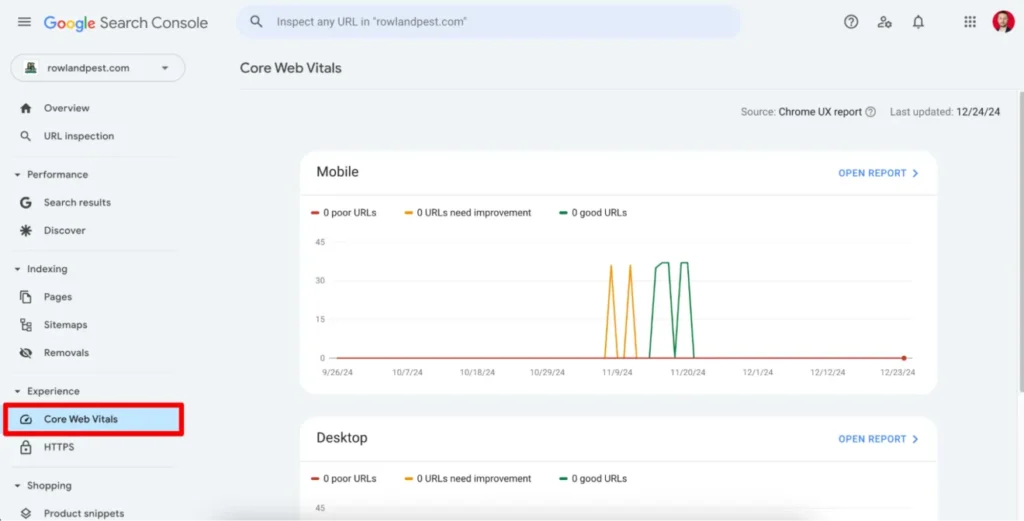Open the user settings people icon
This screenshot has width=1024, height=521.
[x=884, y=22]
